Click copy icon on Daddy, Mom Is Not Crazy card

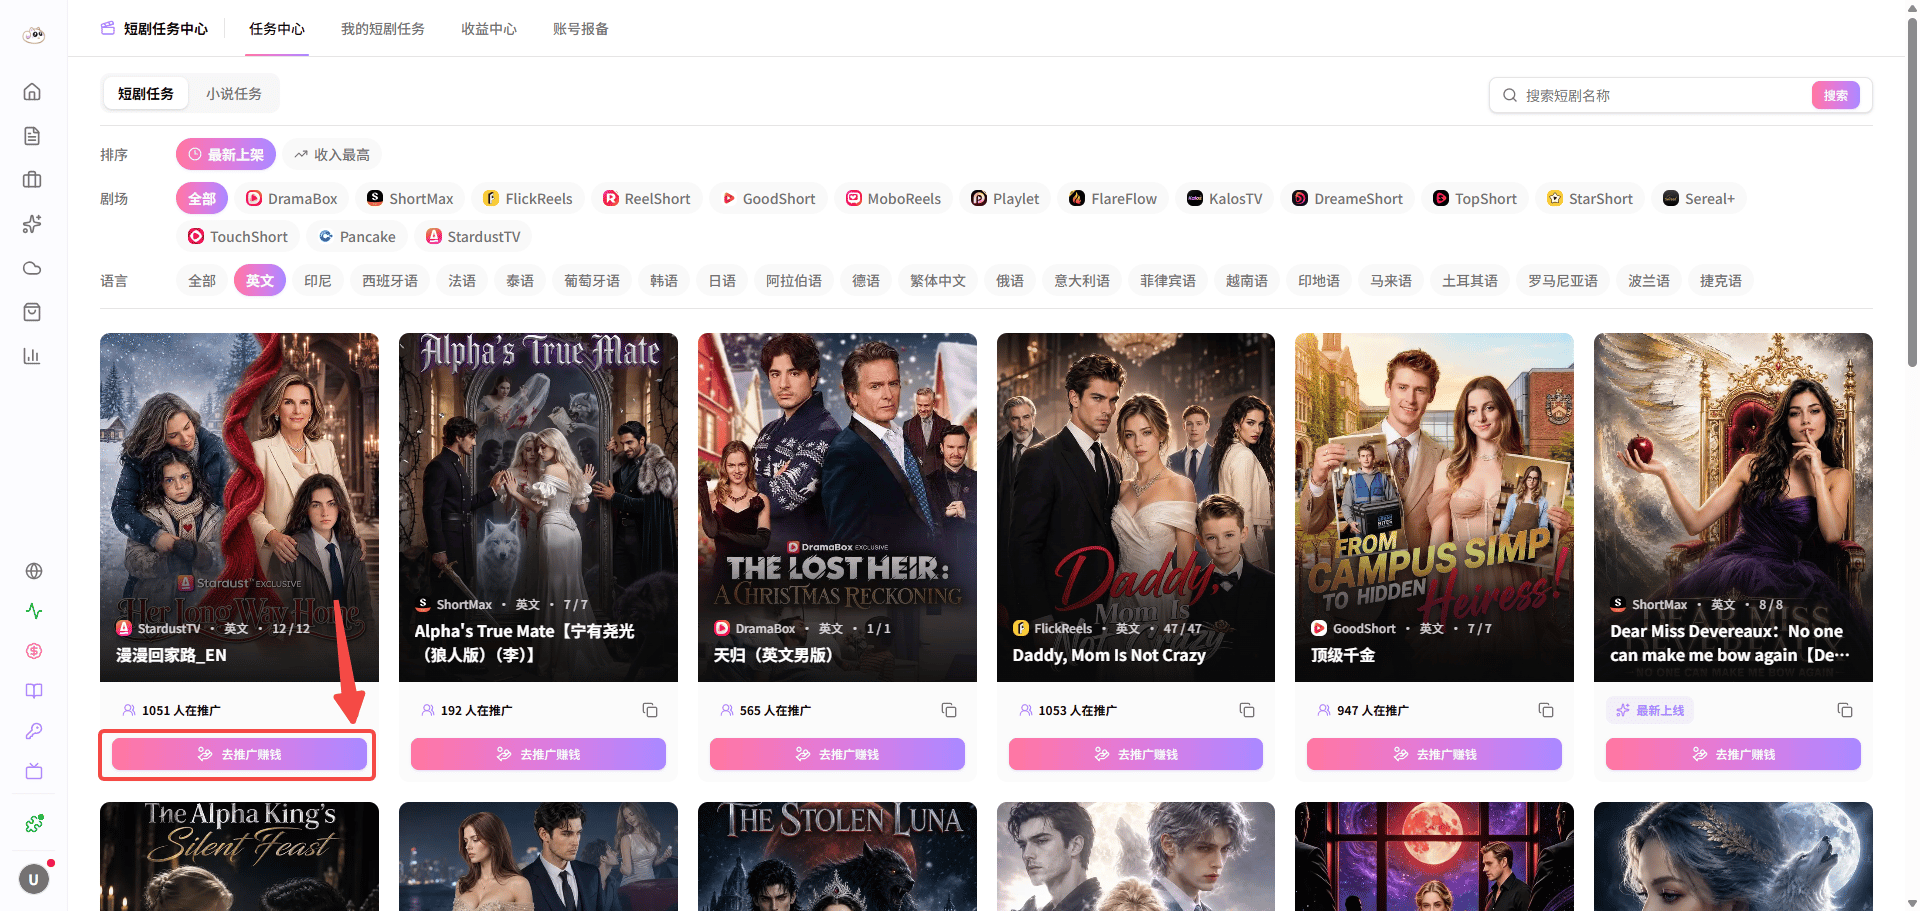tap(1247, 710)
